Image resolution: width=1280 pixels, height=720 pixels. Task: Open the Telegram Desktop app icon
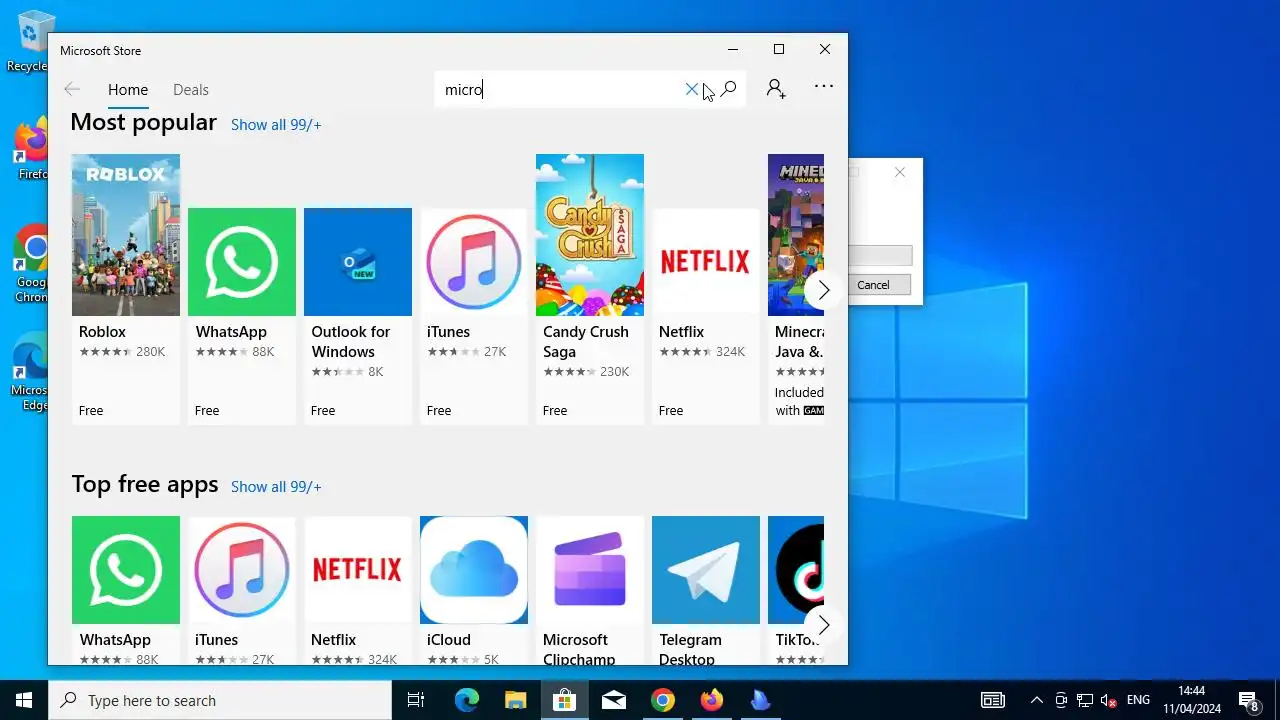706,570
